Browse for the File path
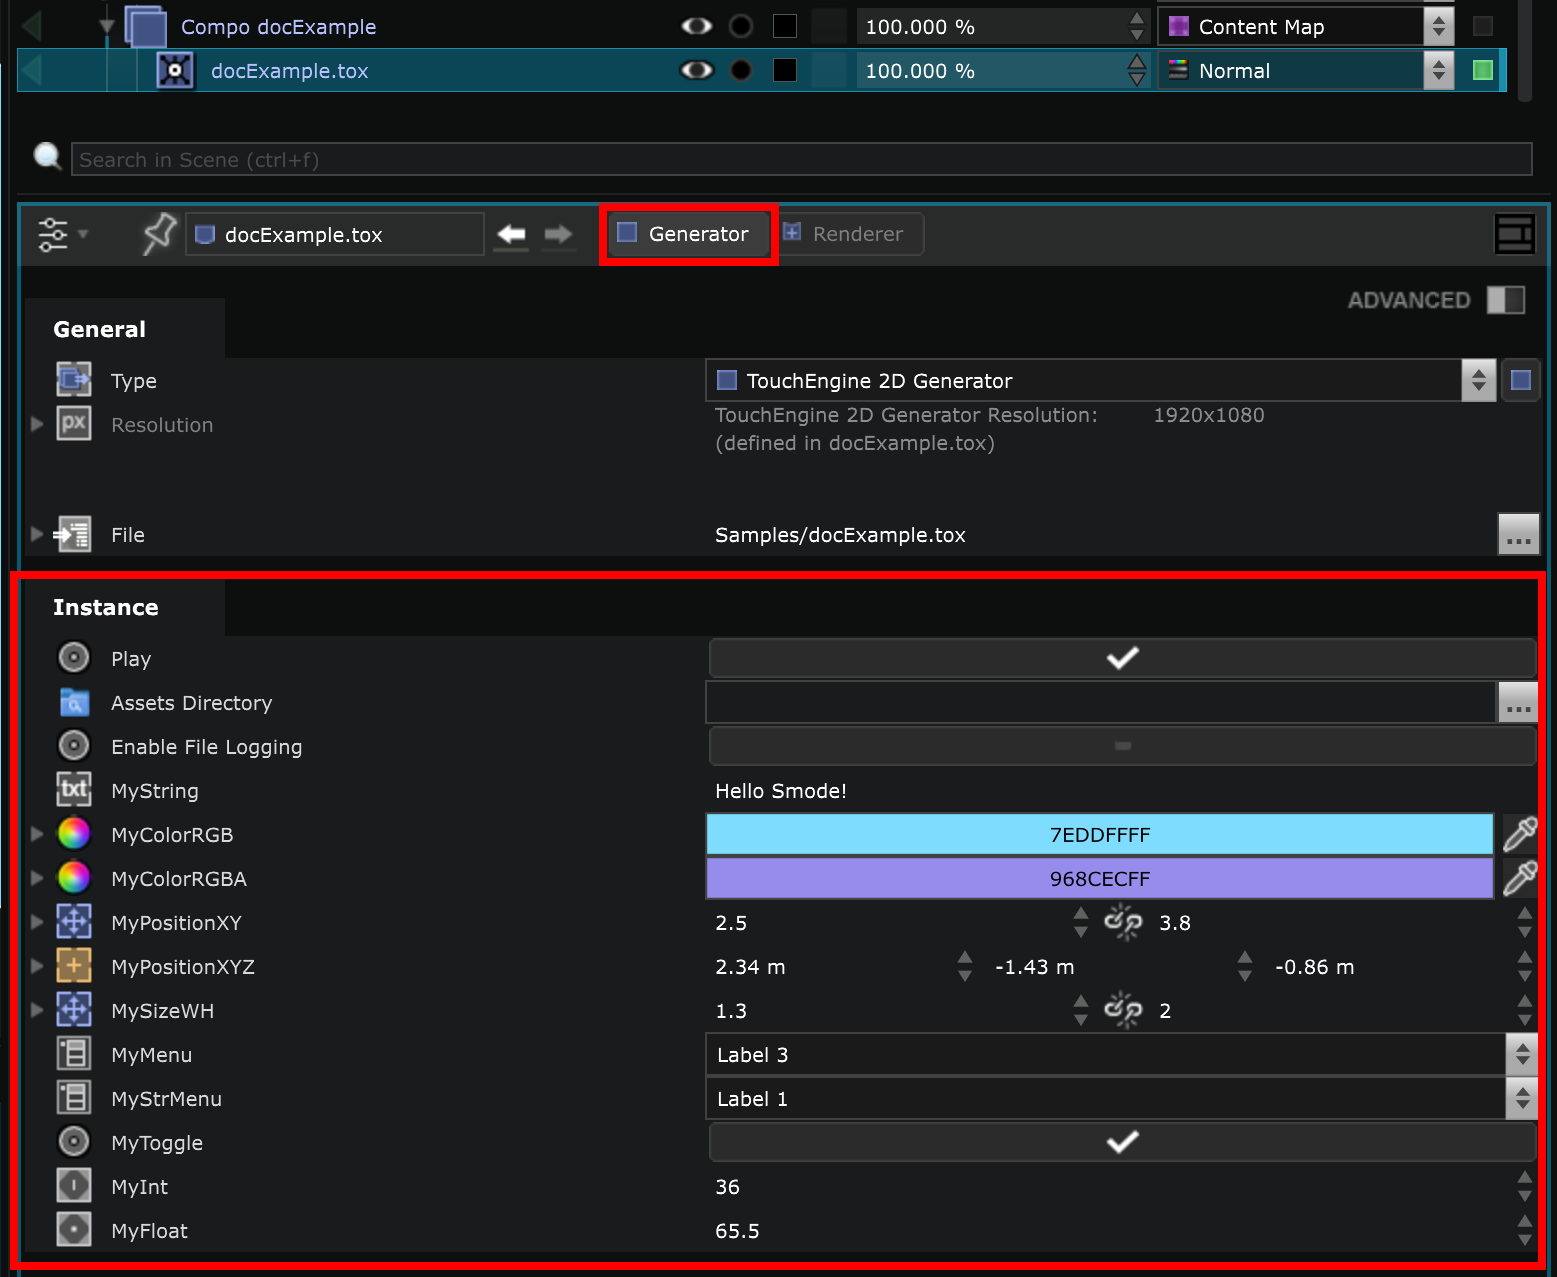This screenshot has width=1557, height=1277. [x=1518, y=534]
